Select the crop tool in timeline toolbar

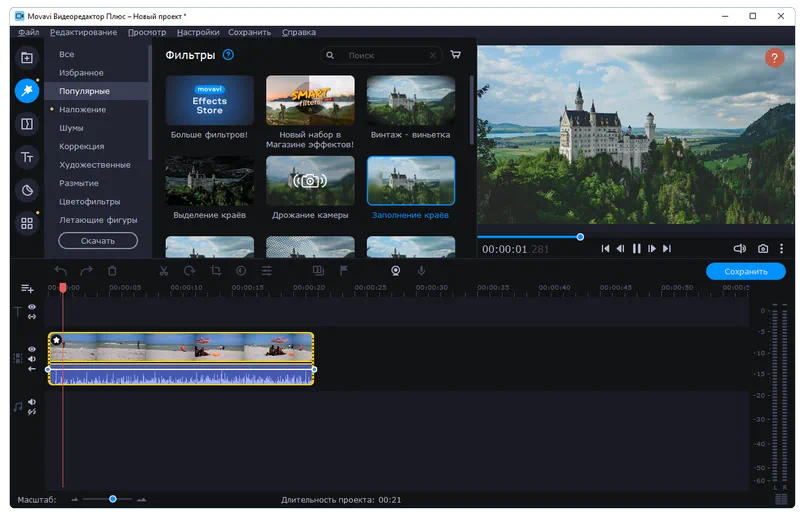pyautogui.click(x=216, y=271)
